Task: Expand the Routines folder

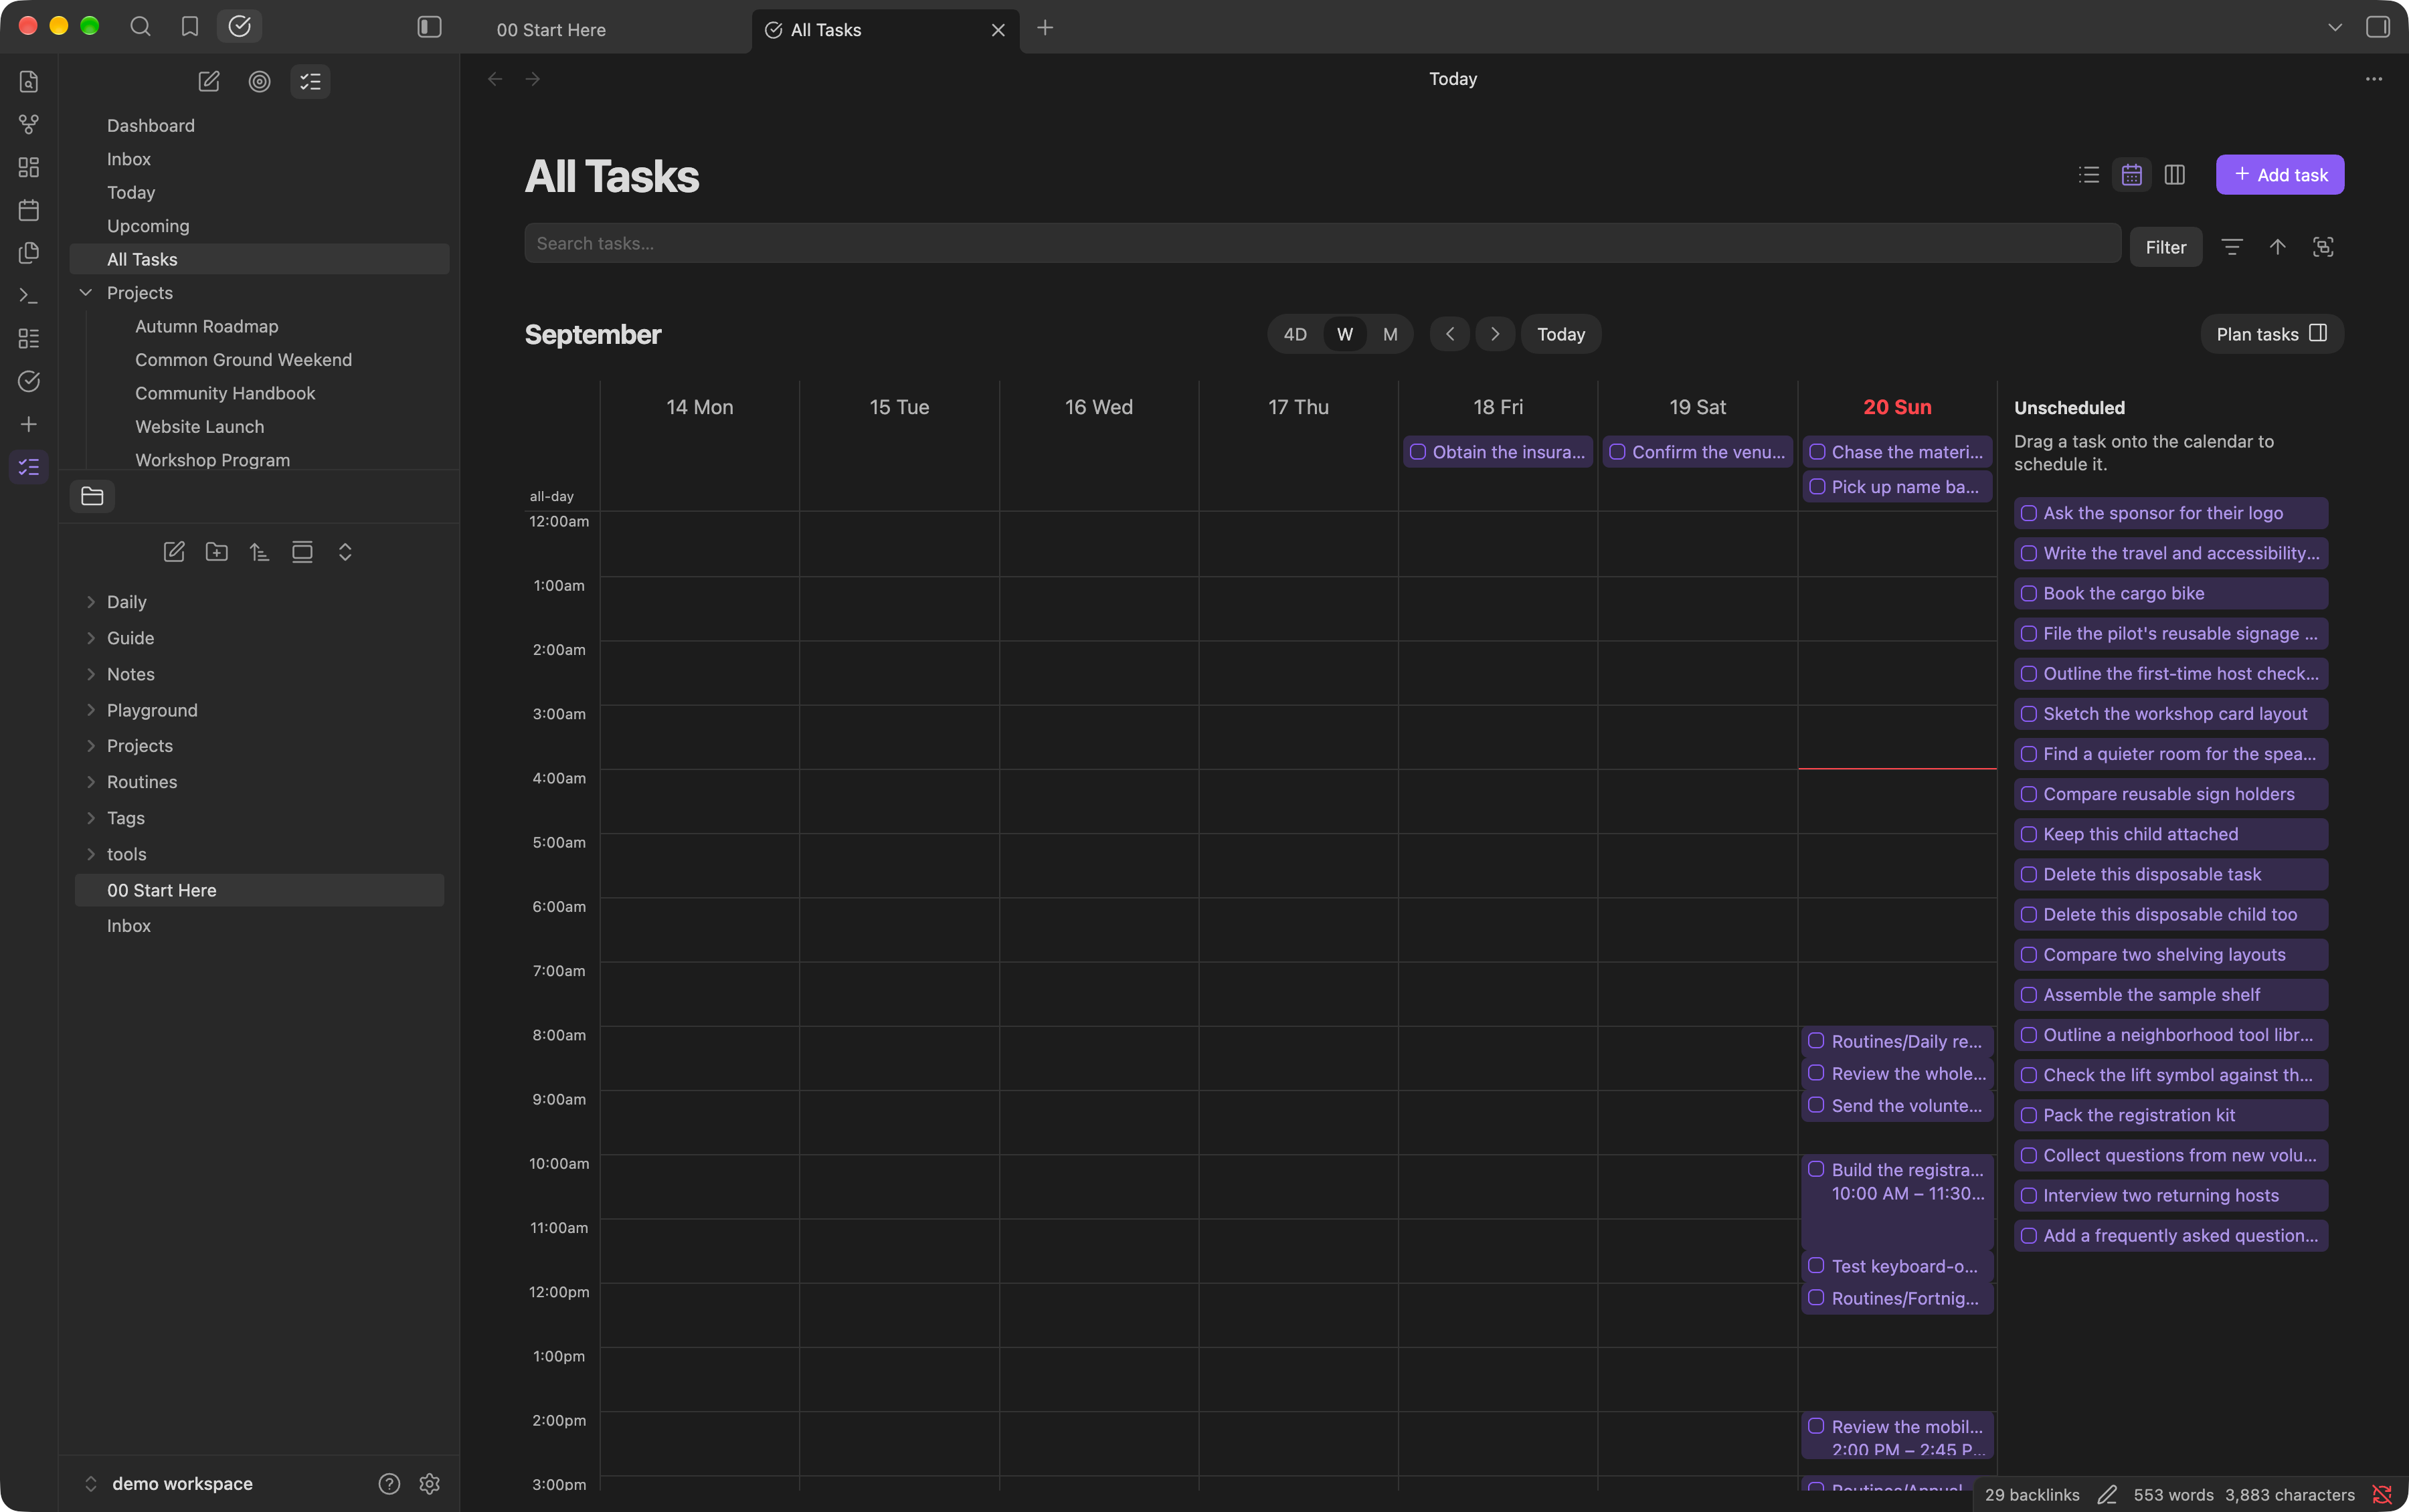Action: (91, 782)
